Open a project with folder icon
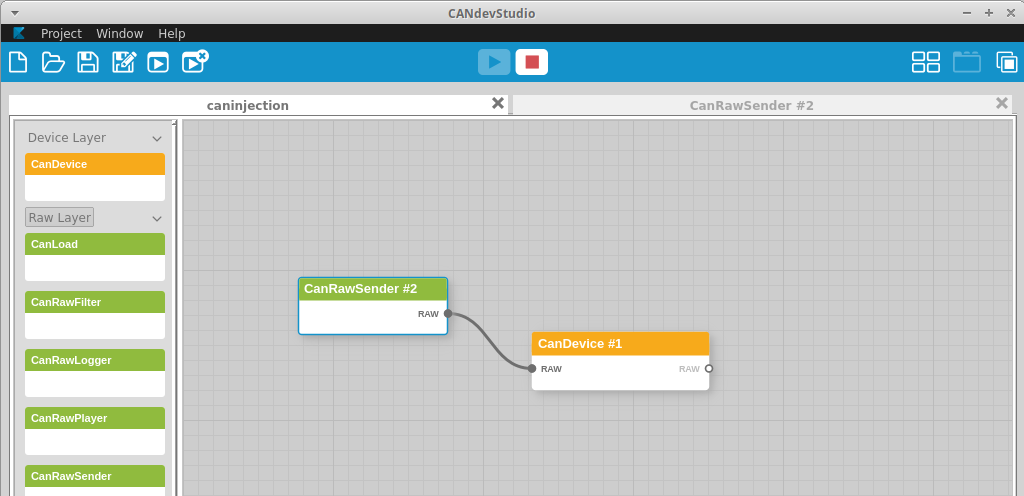Image resolution: width=1024 pixels, height=496 pixels. (x=53, y=62)
